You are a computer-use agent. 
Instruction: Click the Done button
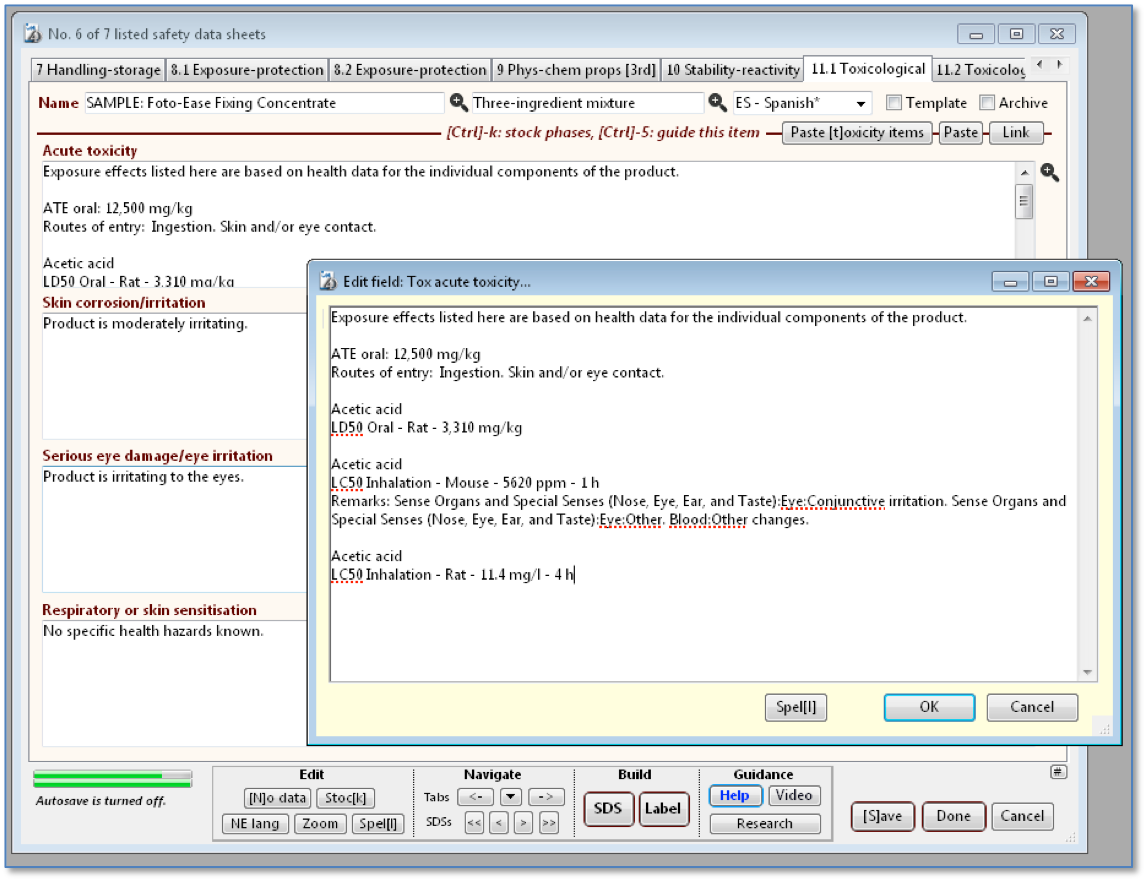click(x=954, y=817)
